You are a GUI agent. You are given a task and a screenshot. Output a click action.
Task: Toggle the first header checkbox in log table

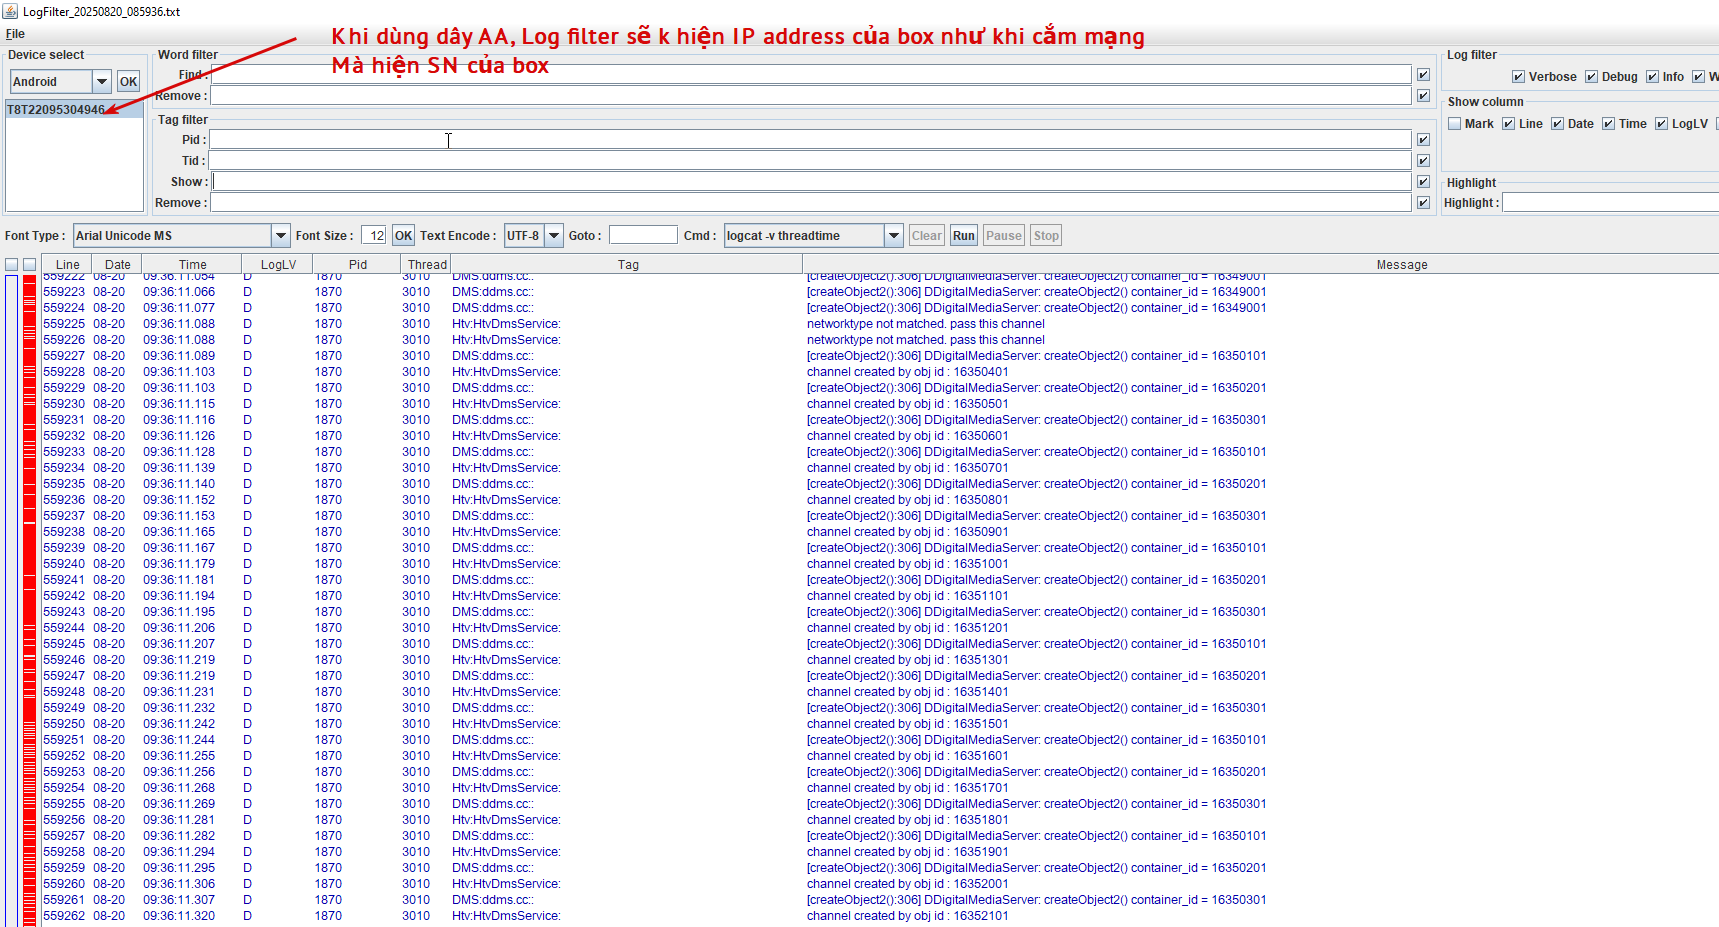point(11,265)
